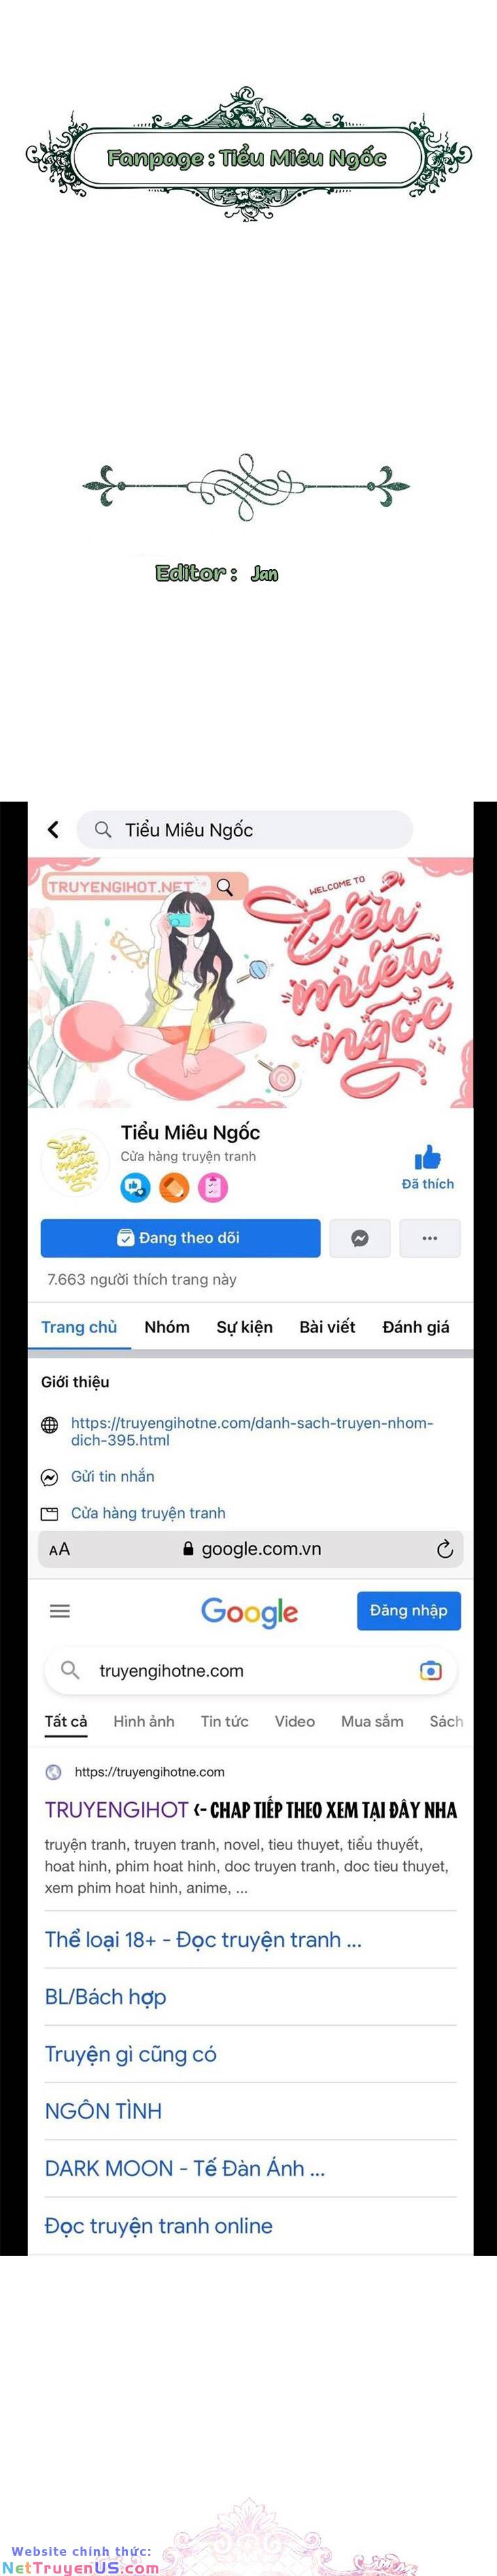Image resolution: width=497 pixels, height=2576 pixels.
Task: Select the Hình ảnh search filter
Action: pos(144,1721)
